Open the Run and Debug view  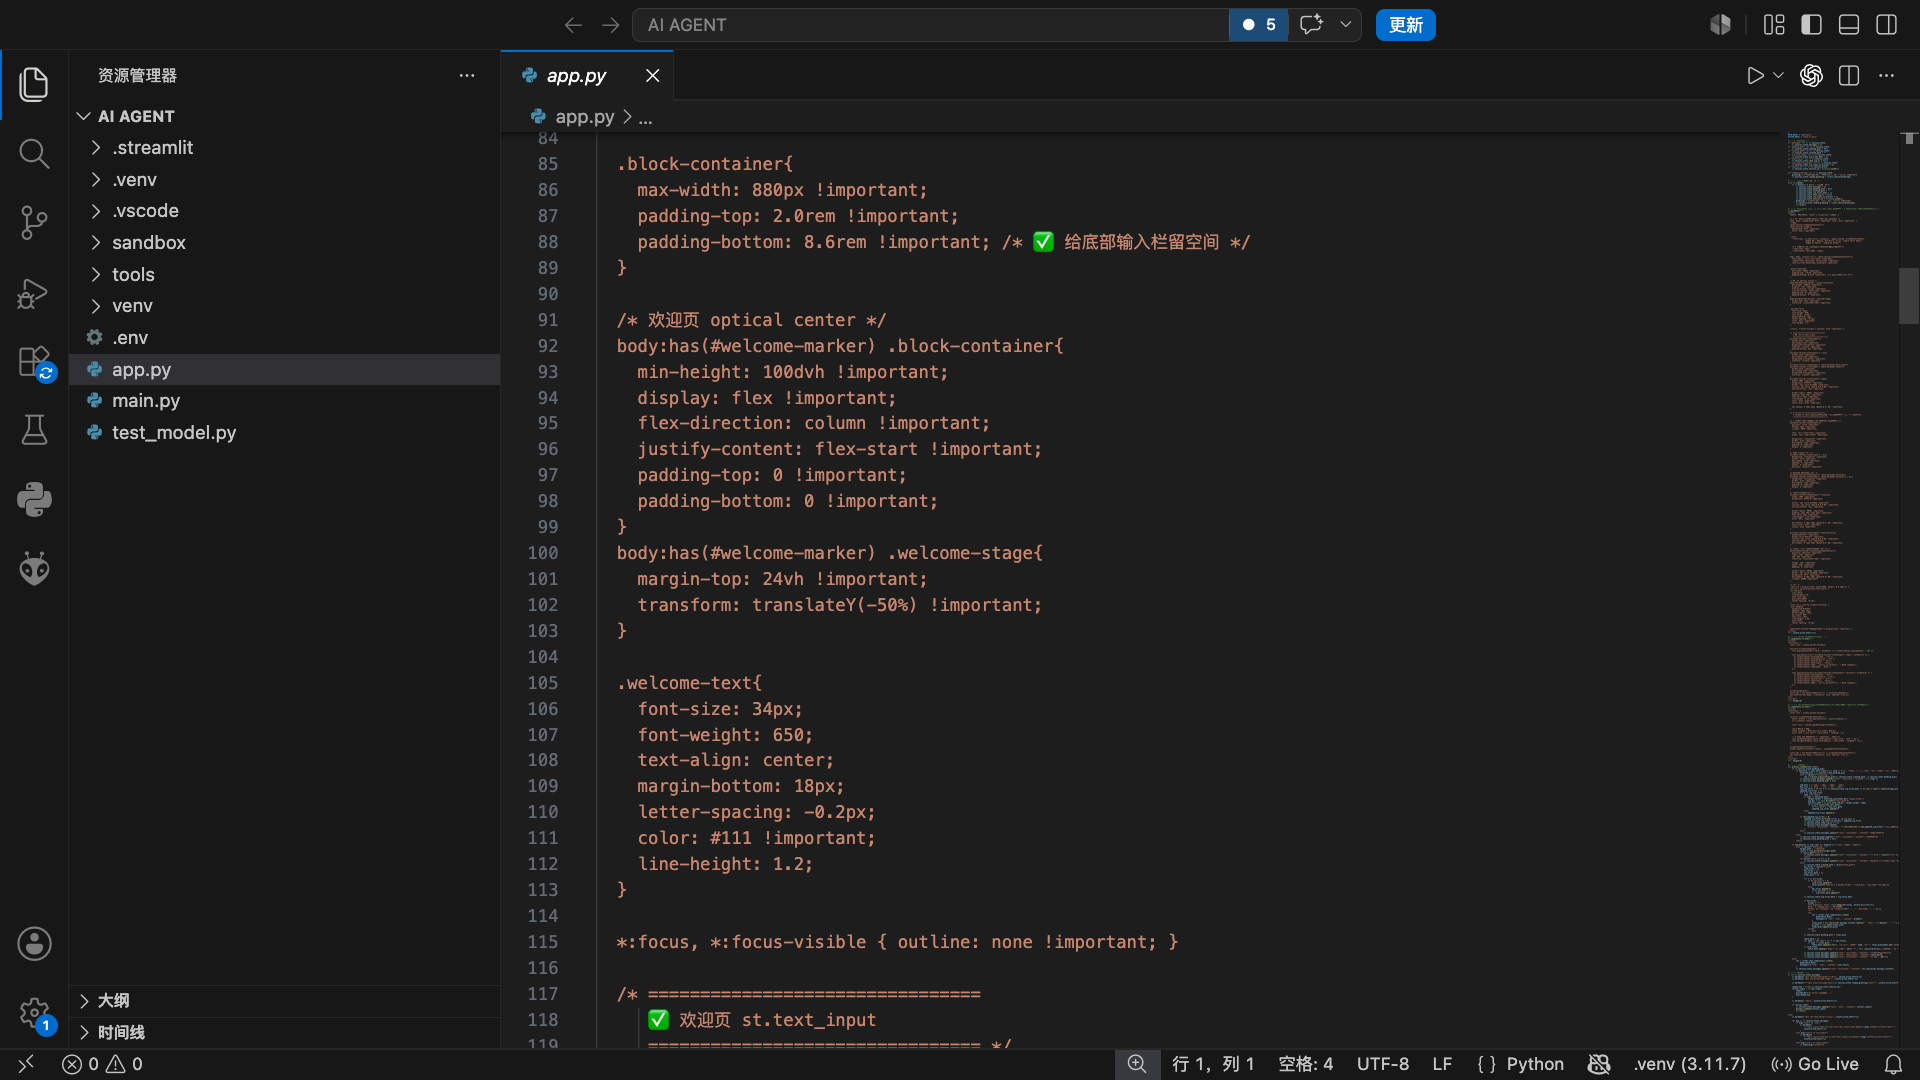coord(34,292)
